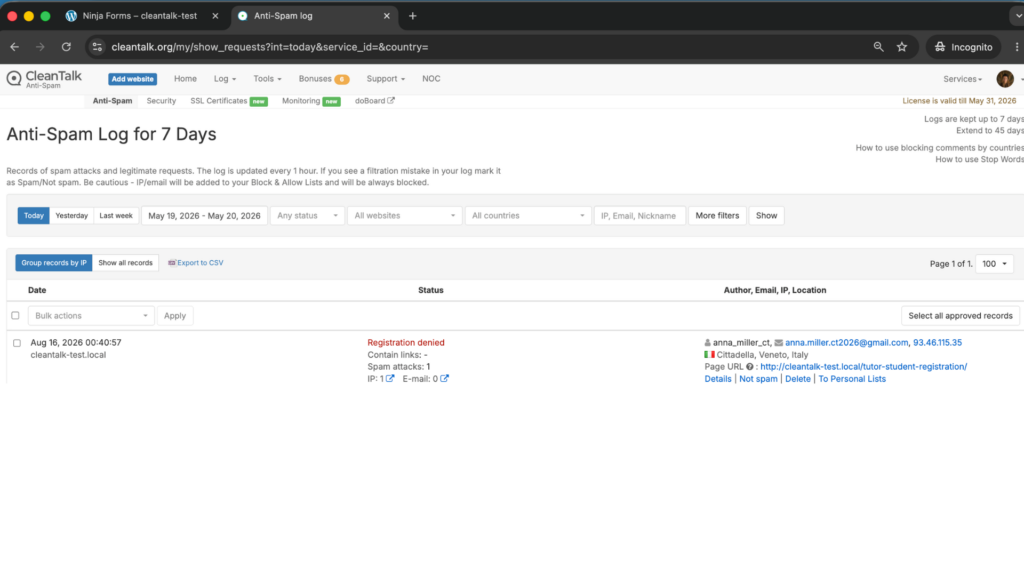Click the CleanTalk logo icon
Image resolution: width=1024 pixels, height=576 pixels.
(x=14, y=78)
